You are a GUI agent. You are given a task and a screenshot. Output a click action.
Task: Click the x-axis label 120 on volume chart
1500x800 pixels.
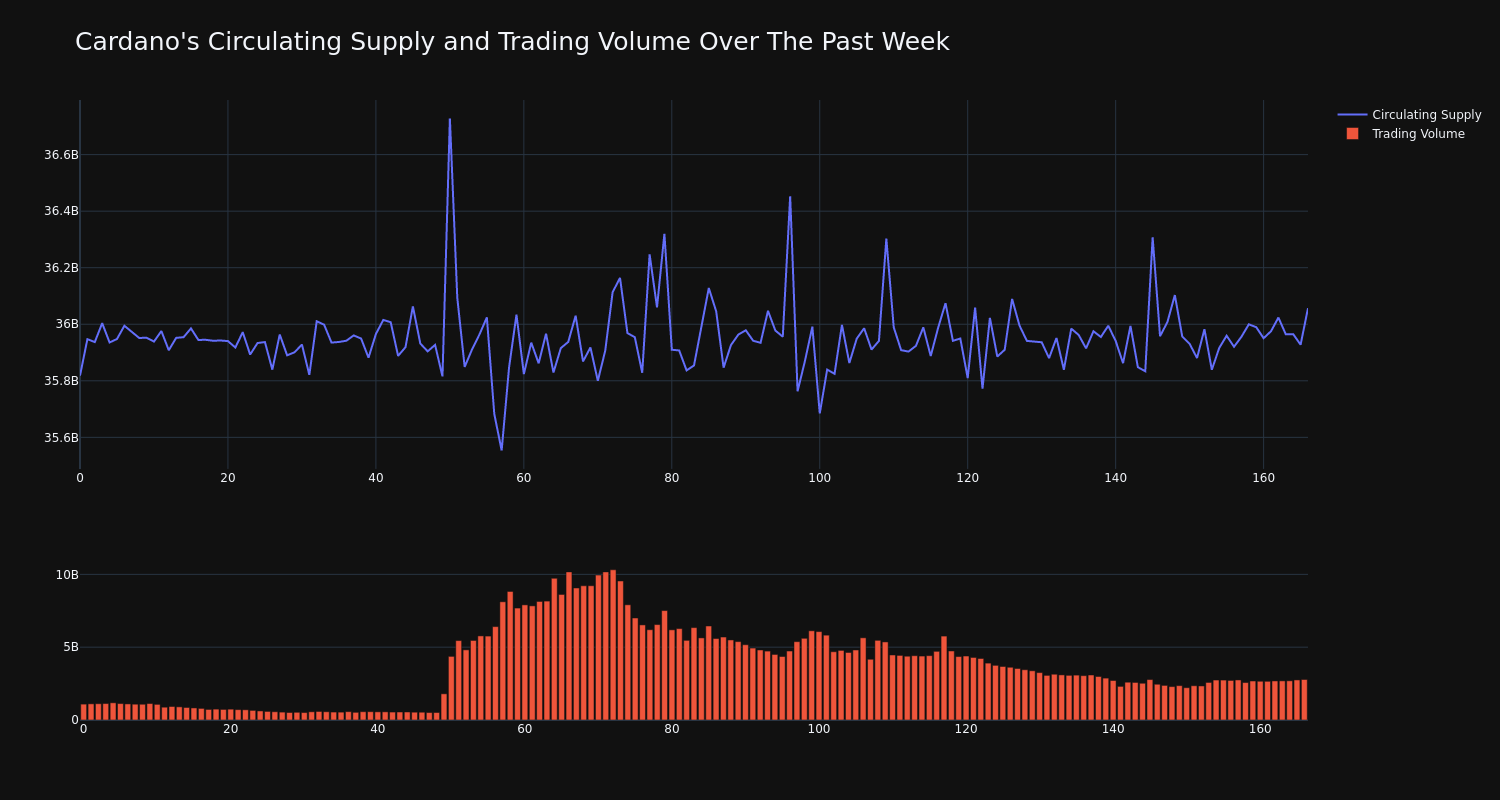tap(966, 729)
